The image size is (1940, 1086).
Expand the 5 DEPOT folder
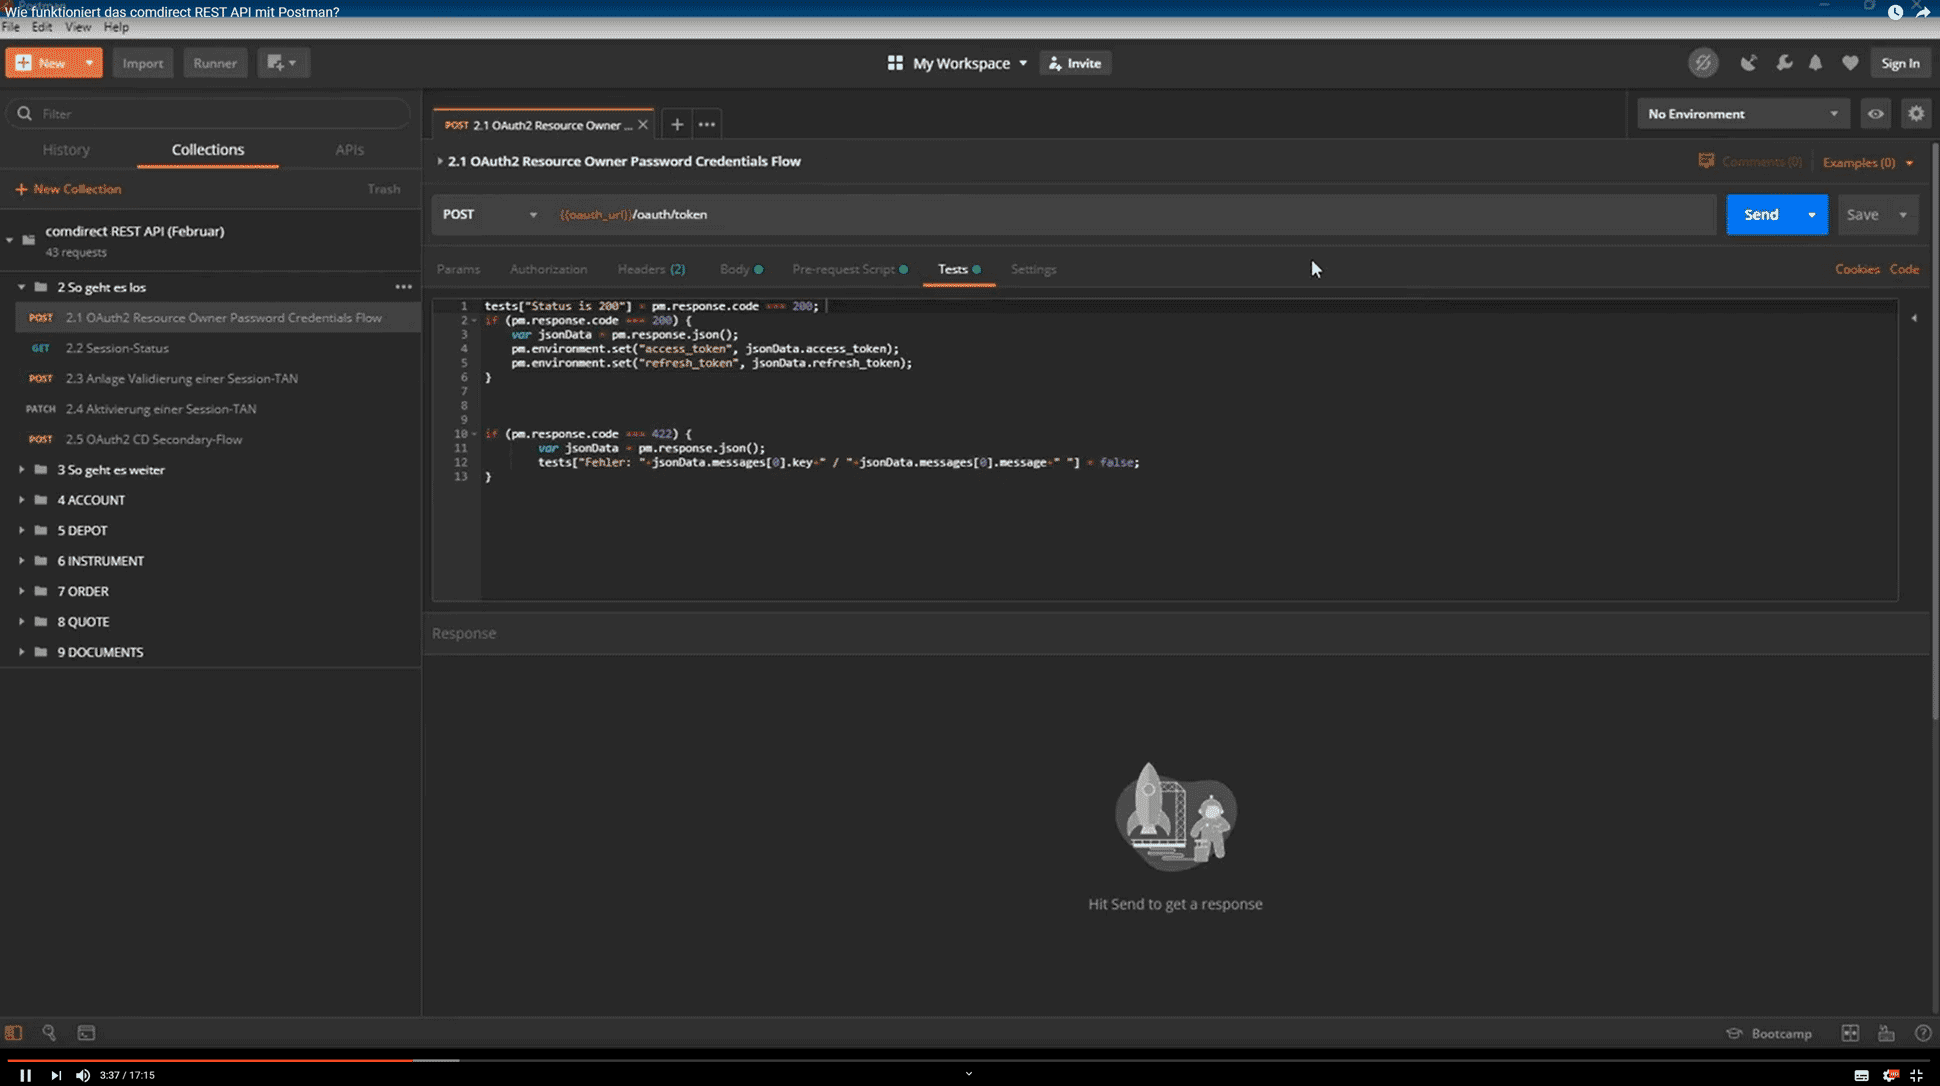coord(21,530)
